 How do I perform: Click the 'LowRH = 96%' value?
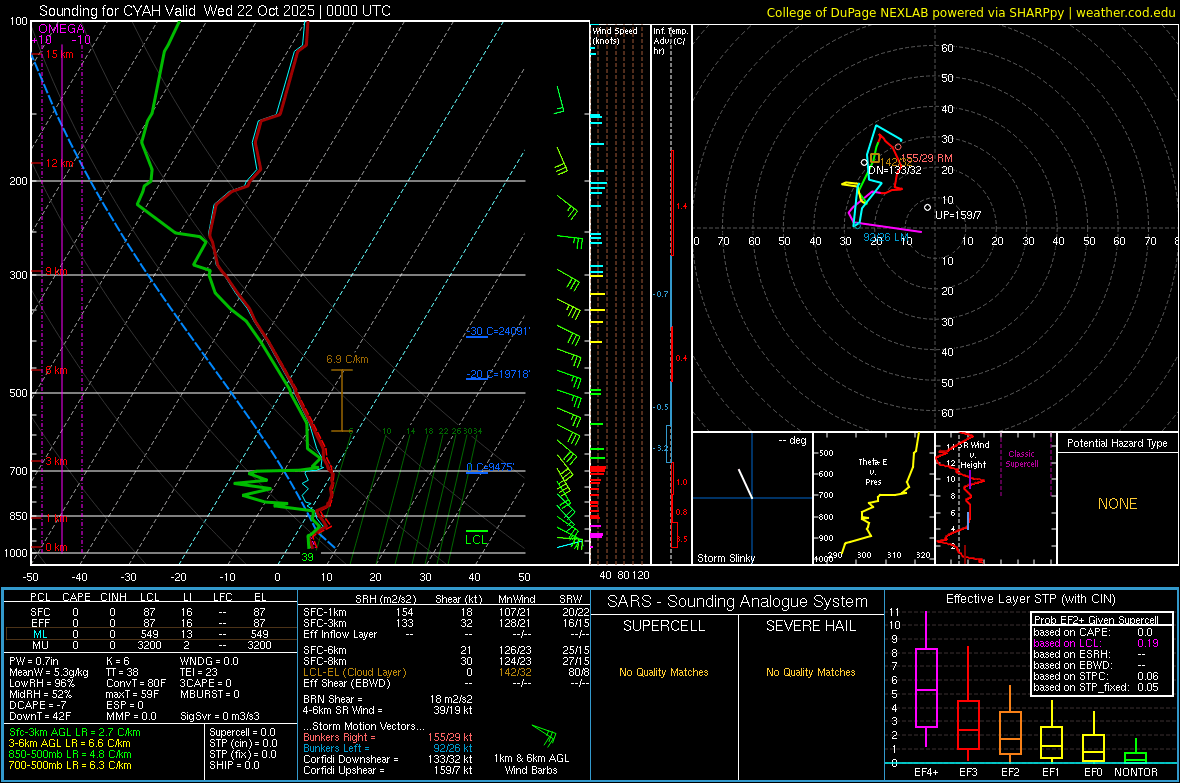[x=41, y=683]
